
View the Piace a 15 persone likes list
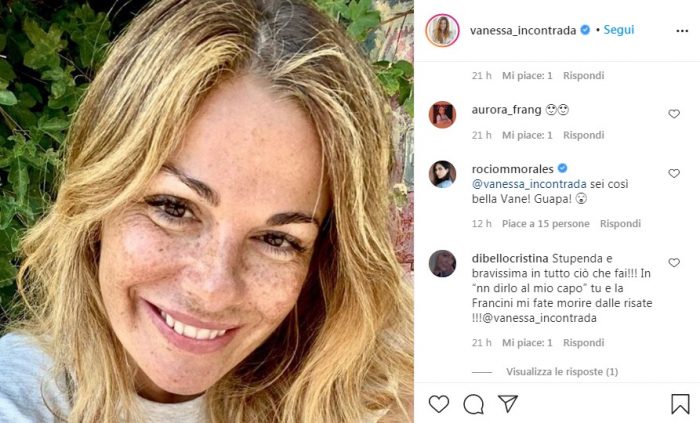(x=546, y=224)
